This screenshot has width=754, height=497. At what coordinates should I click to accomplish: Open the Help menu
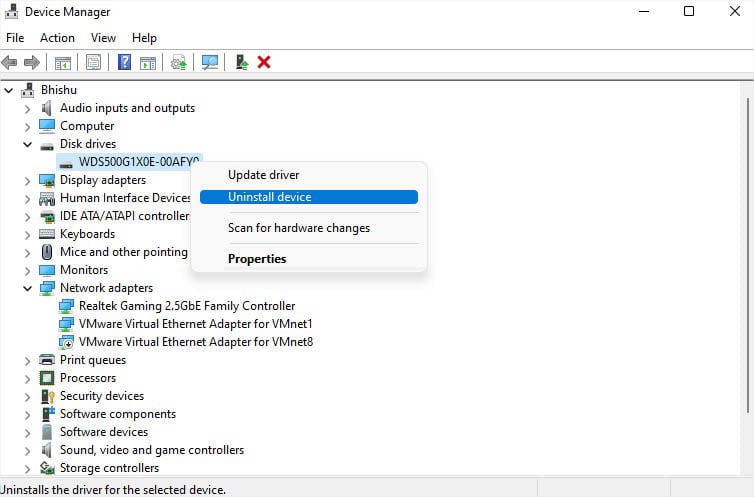click(x=144, y=38)
